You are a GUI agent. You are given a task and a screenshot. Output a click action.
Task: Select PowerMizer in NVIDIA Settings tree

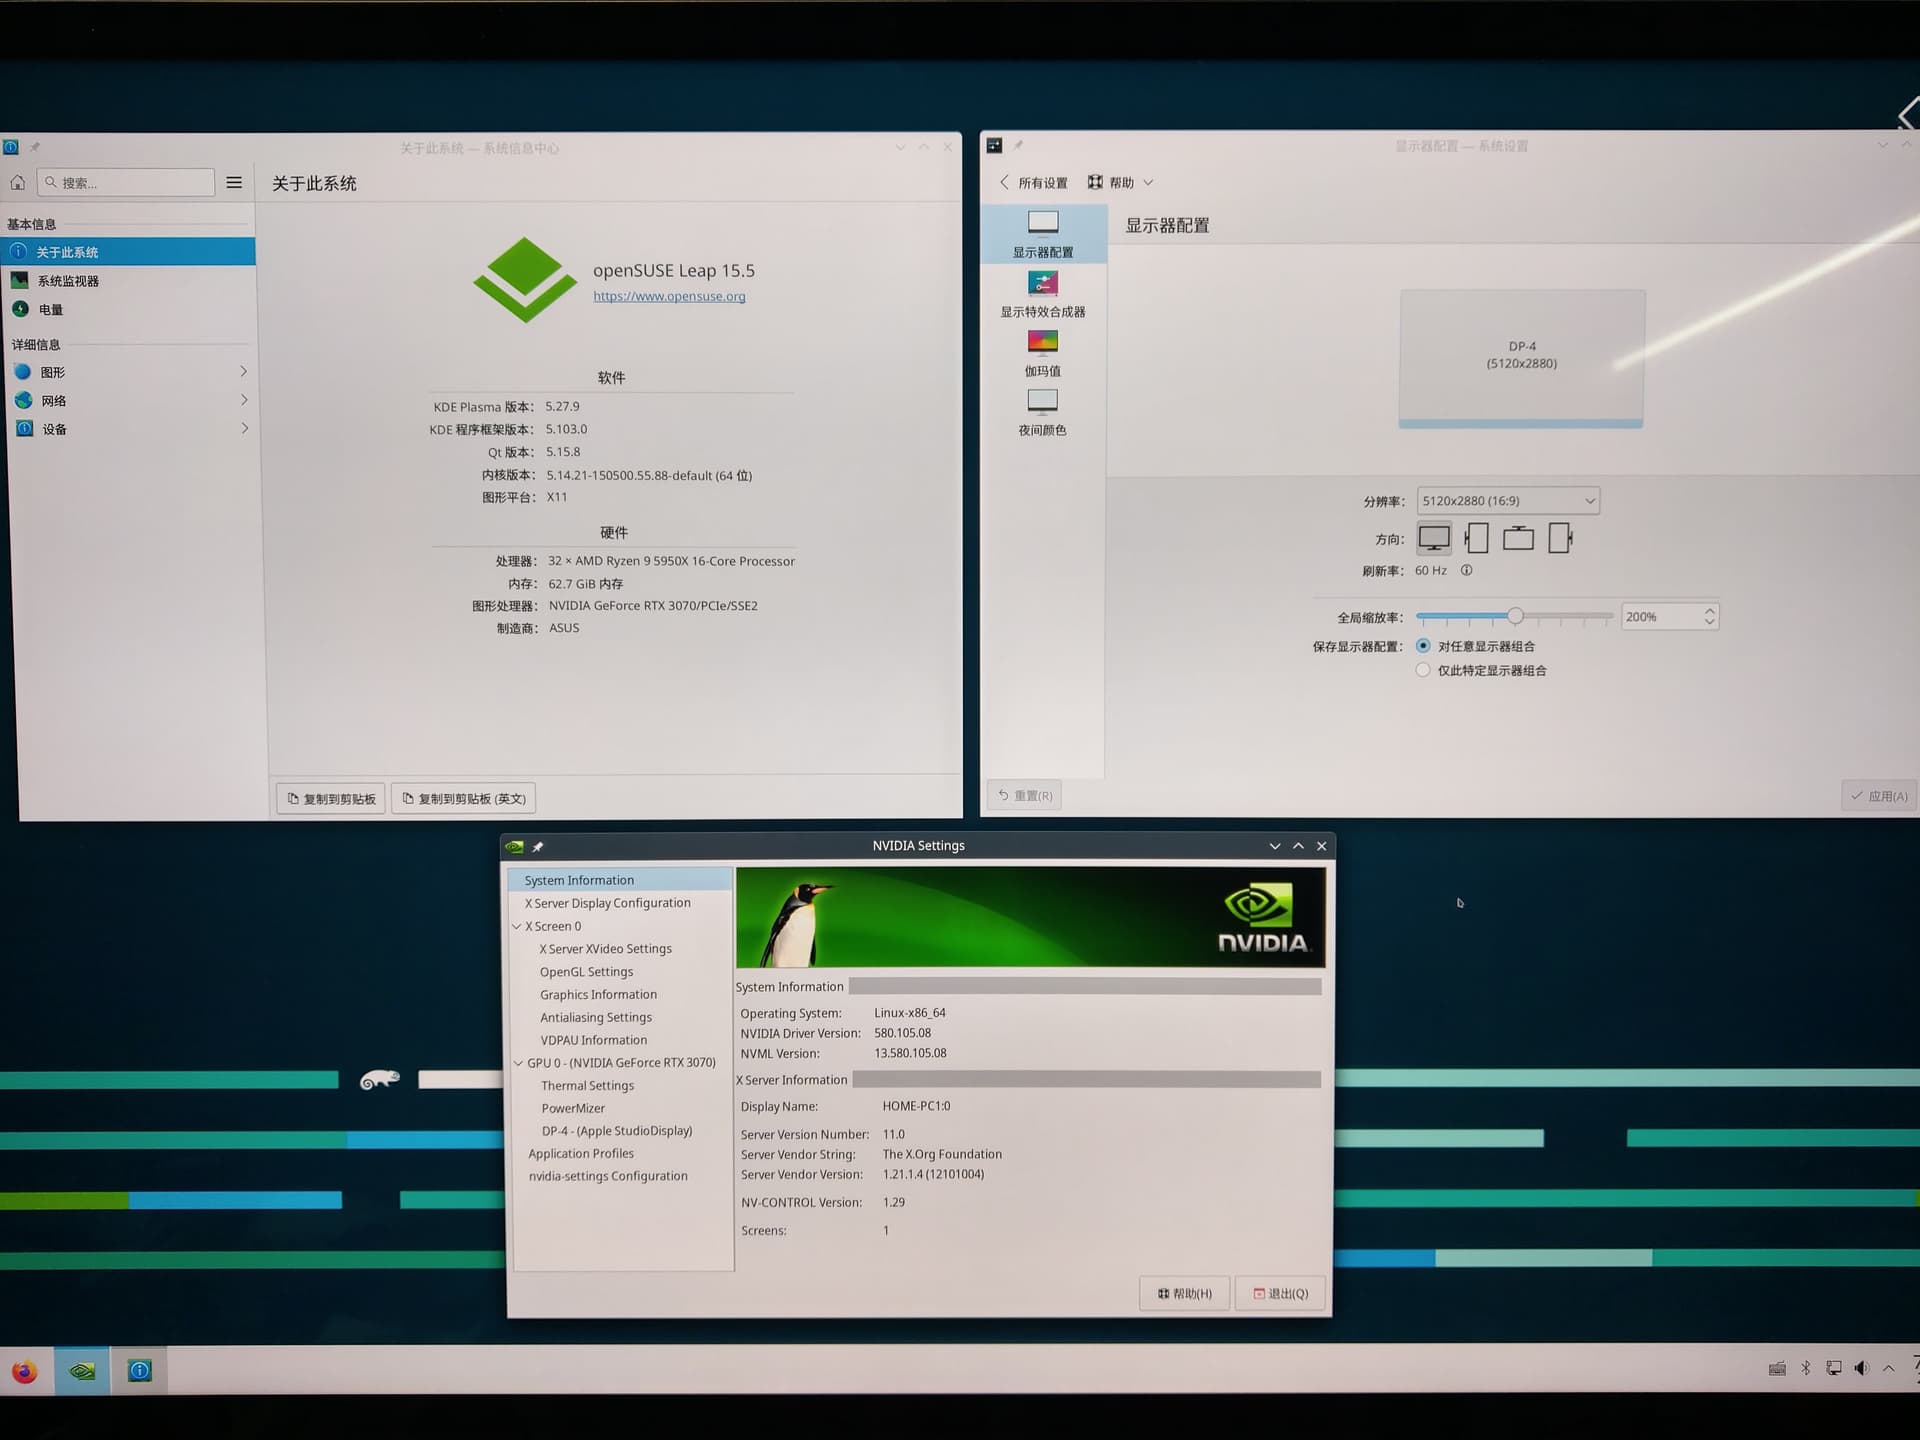tap(573, 1108)
